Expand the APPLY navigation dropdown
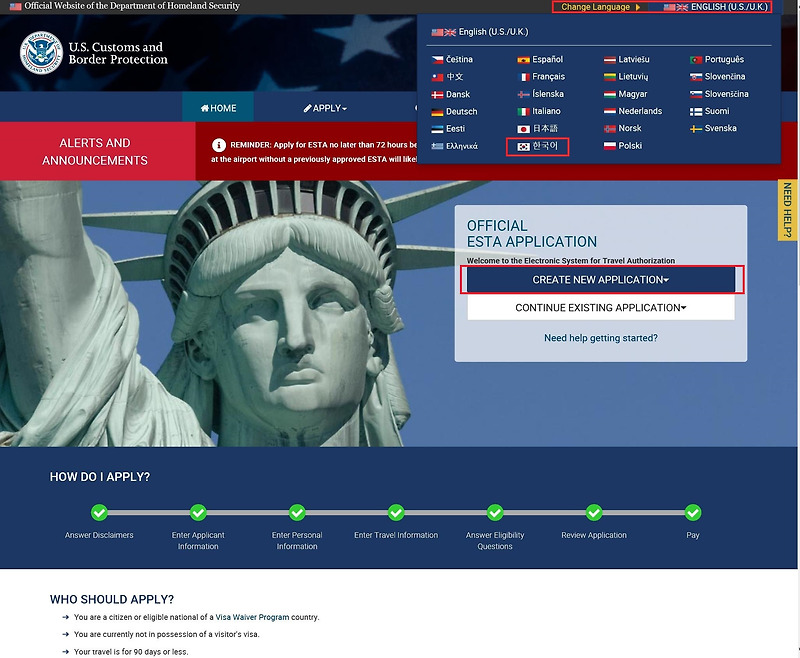 (x=325, y=108)
